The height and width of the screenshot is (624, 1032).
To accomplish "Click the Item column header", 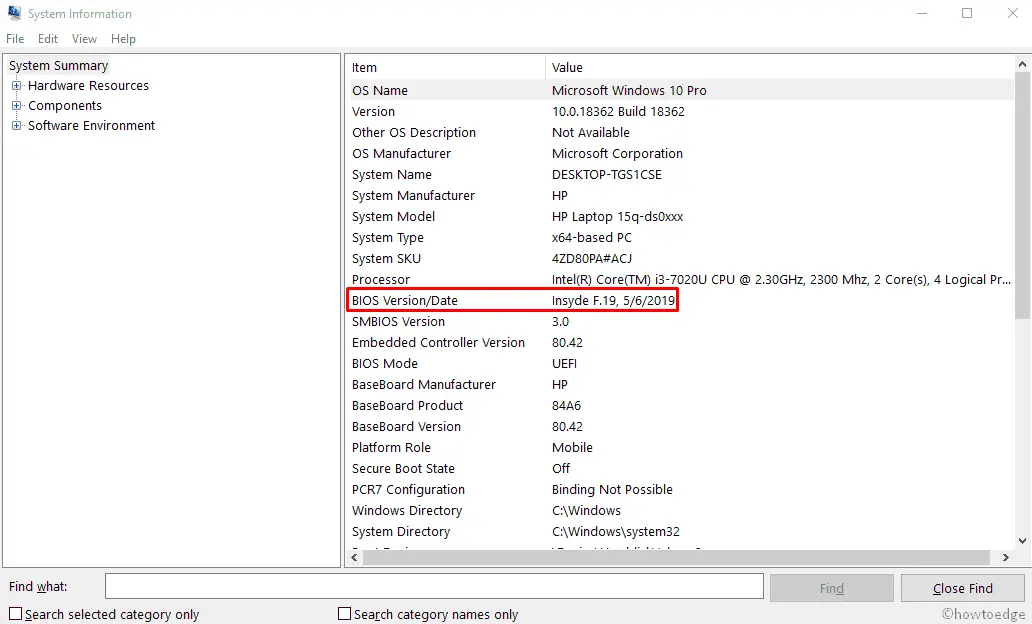I will [x=445, y=68].
